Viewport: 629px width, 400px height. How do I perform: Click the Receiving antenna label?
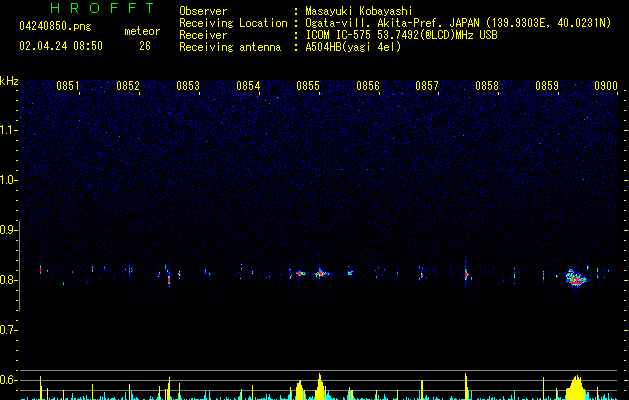(x=230, y=47)
